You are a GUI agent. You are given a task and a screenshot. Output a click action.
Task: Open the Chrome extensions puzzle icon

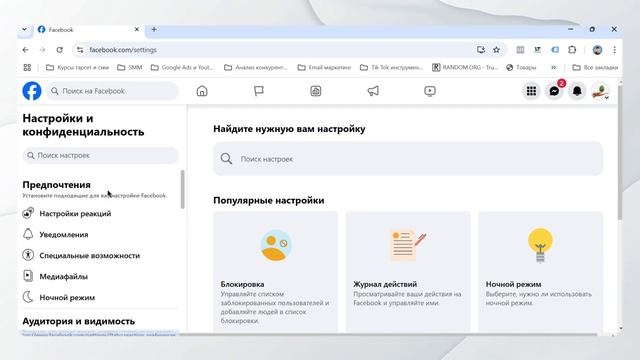click(x=572, y=50)
